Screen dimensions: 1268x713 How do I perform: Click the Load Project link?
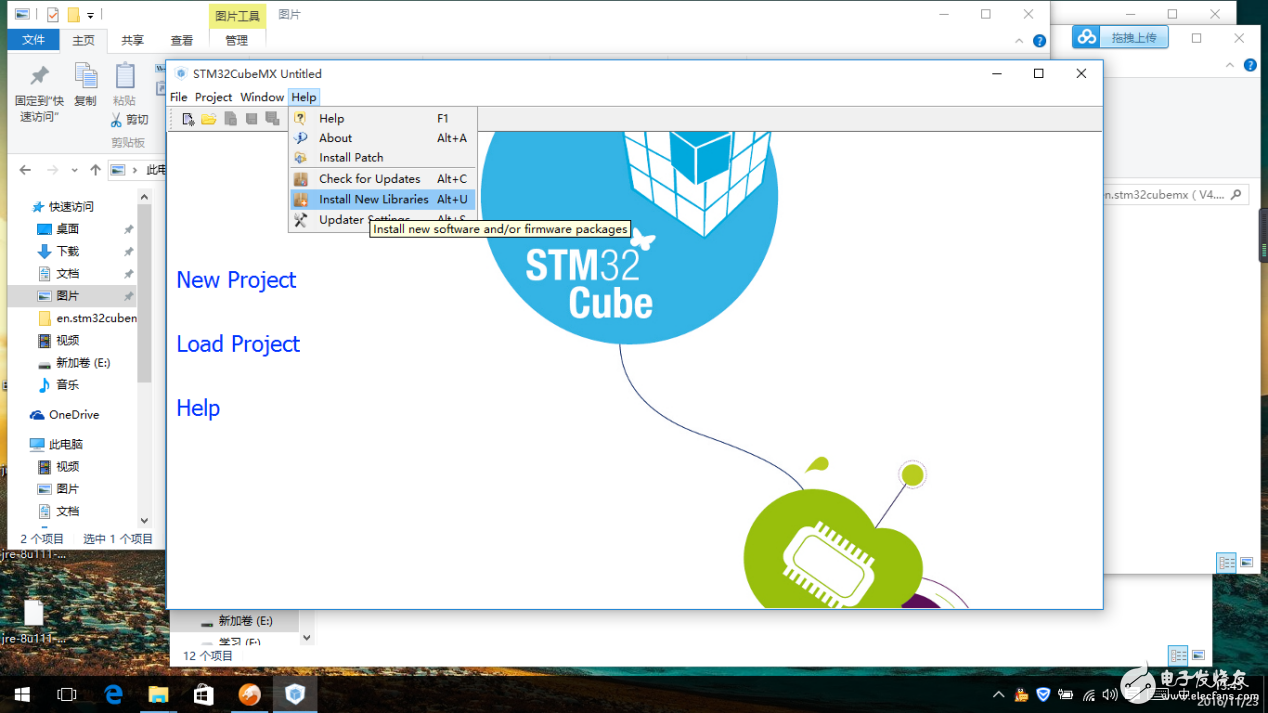pyautogui.click(x=238, y=344)
